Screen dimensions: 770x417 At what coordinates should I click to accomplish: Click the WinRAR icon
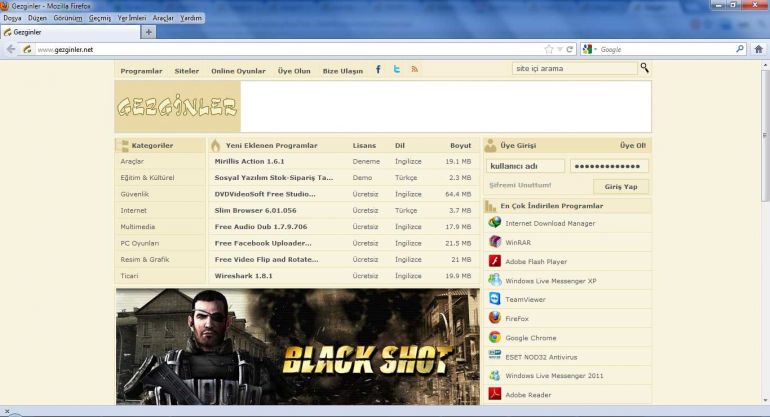click(495, 242)
